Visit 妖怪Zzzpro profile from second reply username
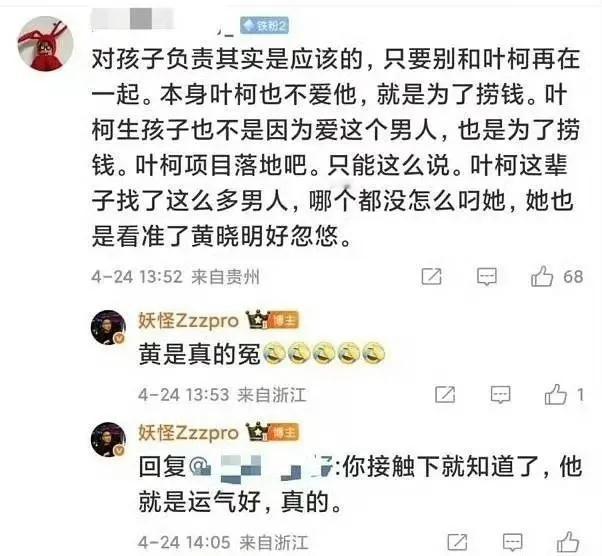This screenshot has height=556, width=602. point(188,433)
